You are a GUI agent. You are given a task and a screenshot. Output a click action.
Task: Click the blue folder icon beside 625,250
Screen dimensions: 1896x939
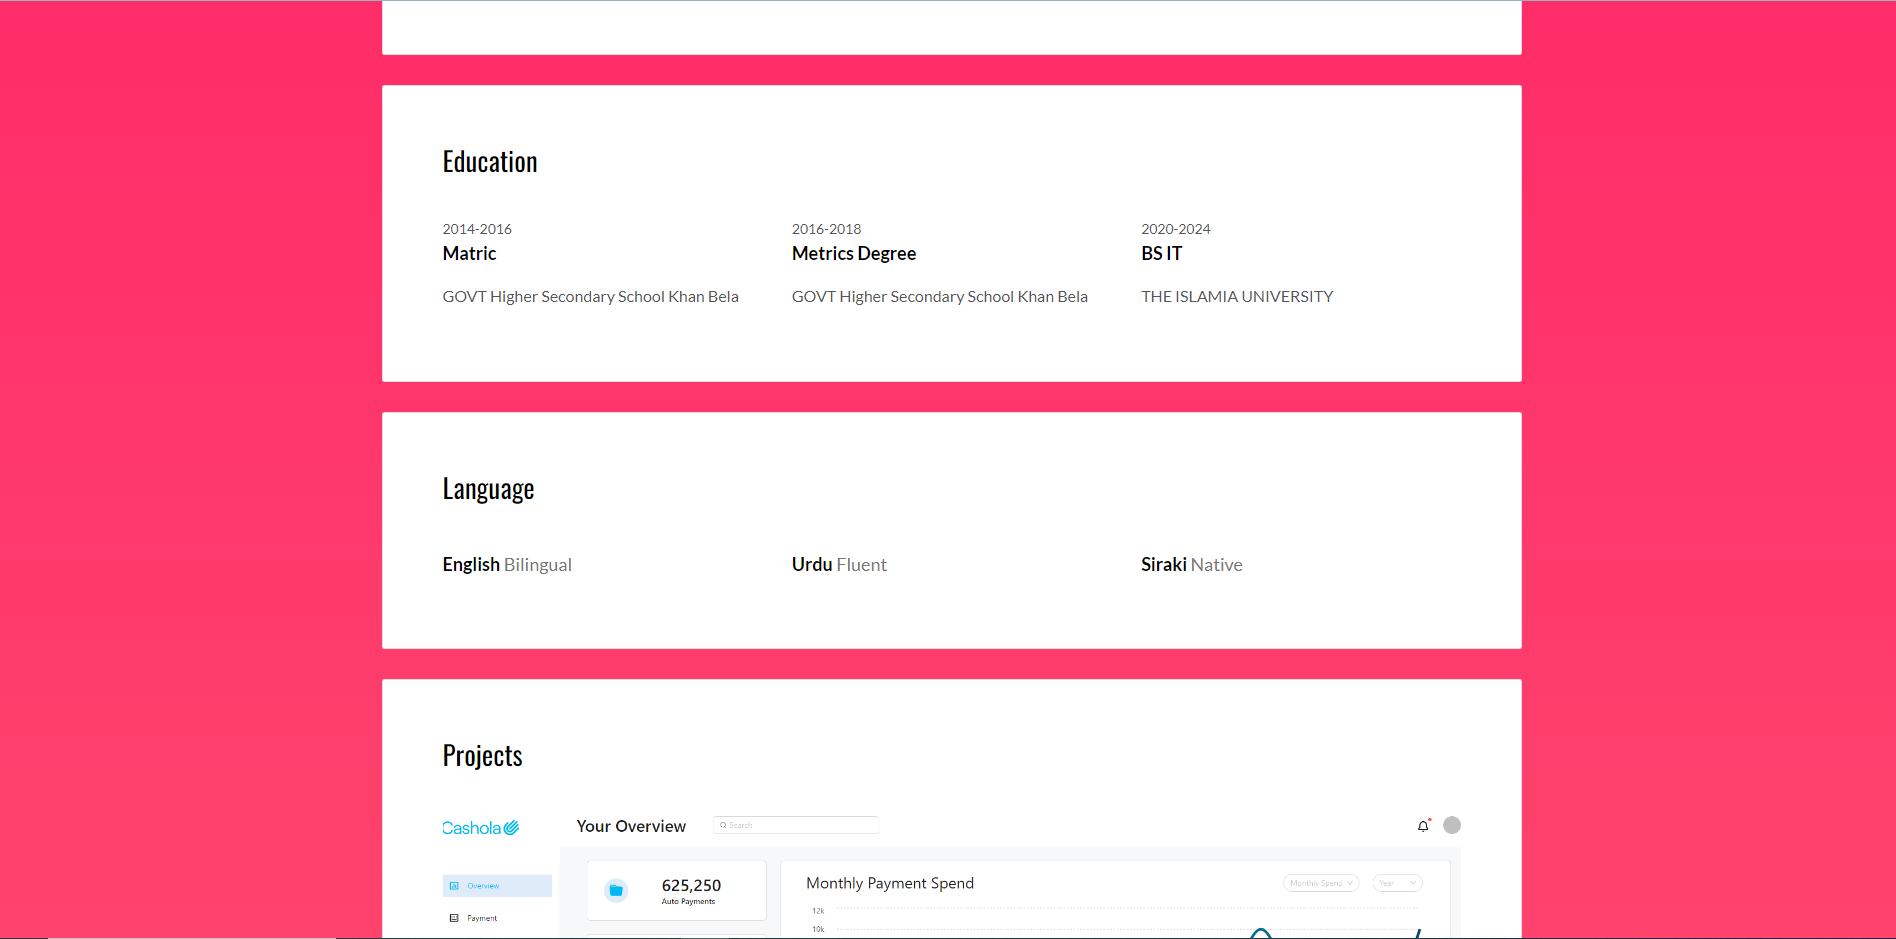(616, 890)
